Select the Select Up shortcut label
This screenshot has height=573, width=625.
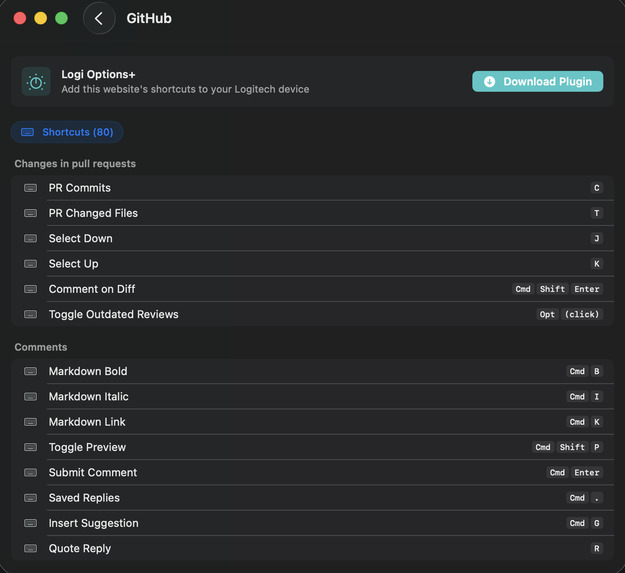[x=73, y=264]
